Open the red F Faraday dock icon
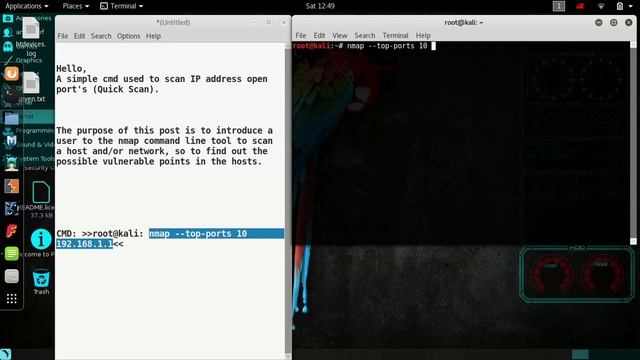640x360 pixels. click(11, 231)
